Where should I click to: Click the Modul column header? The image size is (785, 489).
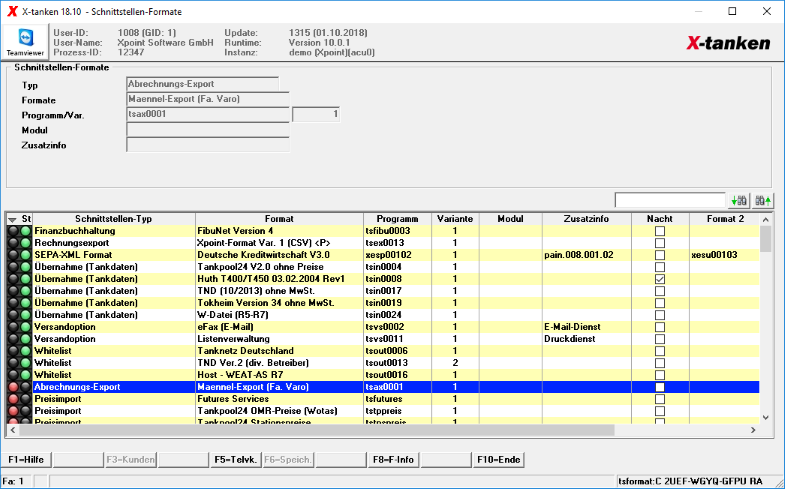click(x=510, y=219)
